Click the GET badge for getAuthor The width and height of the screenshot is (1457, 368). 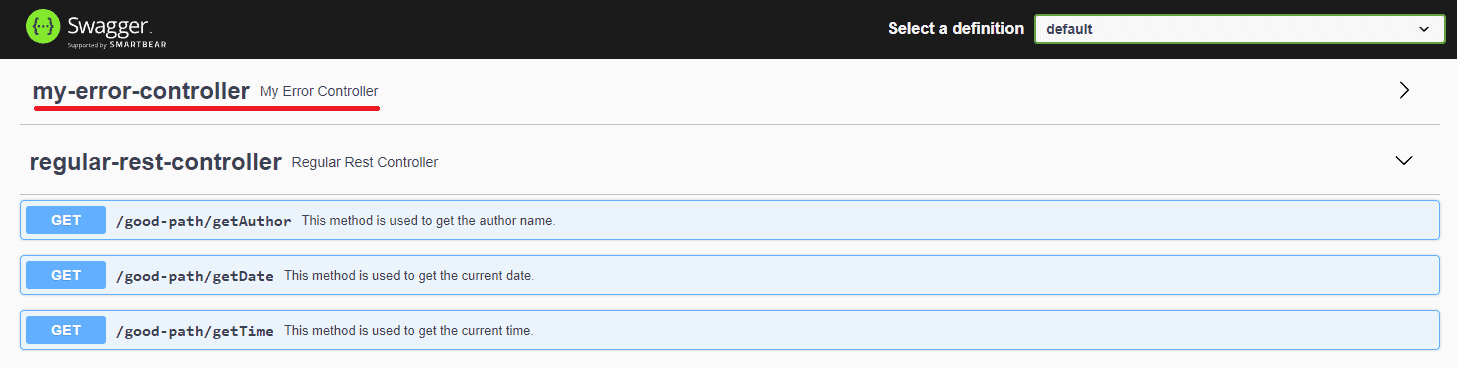[66, 220]
